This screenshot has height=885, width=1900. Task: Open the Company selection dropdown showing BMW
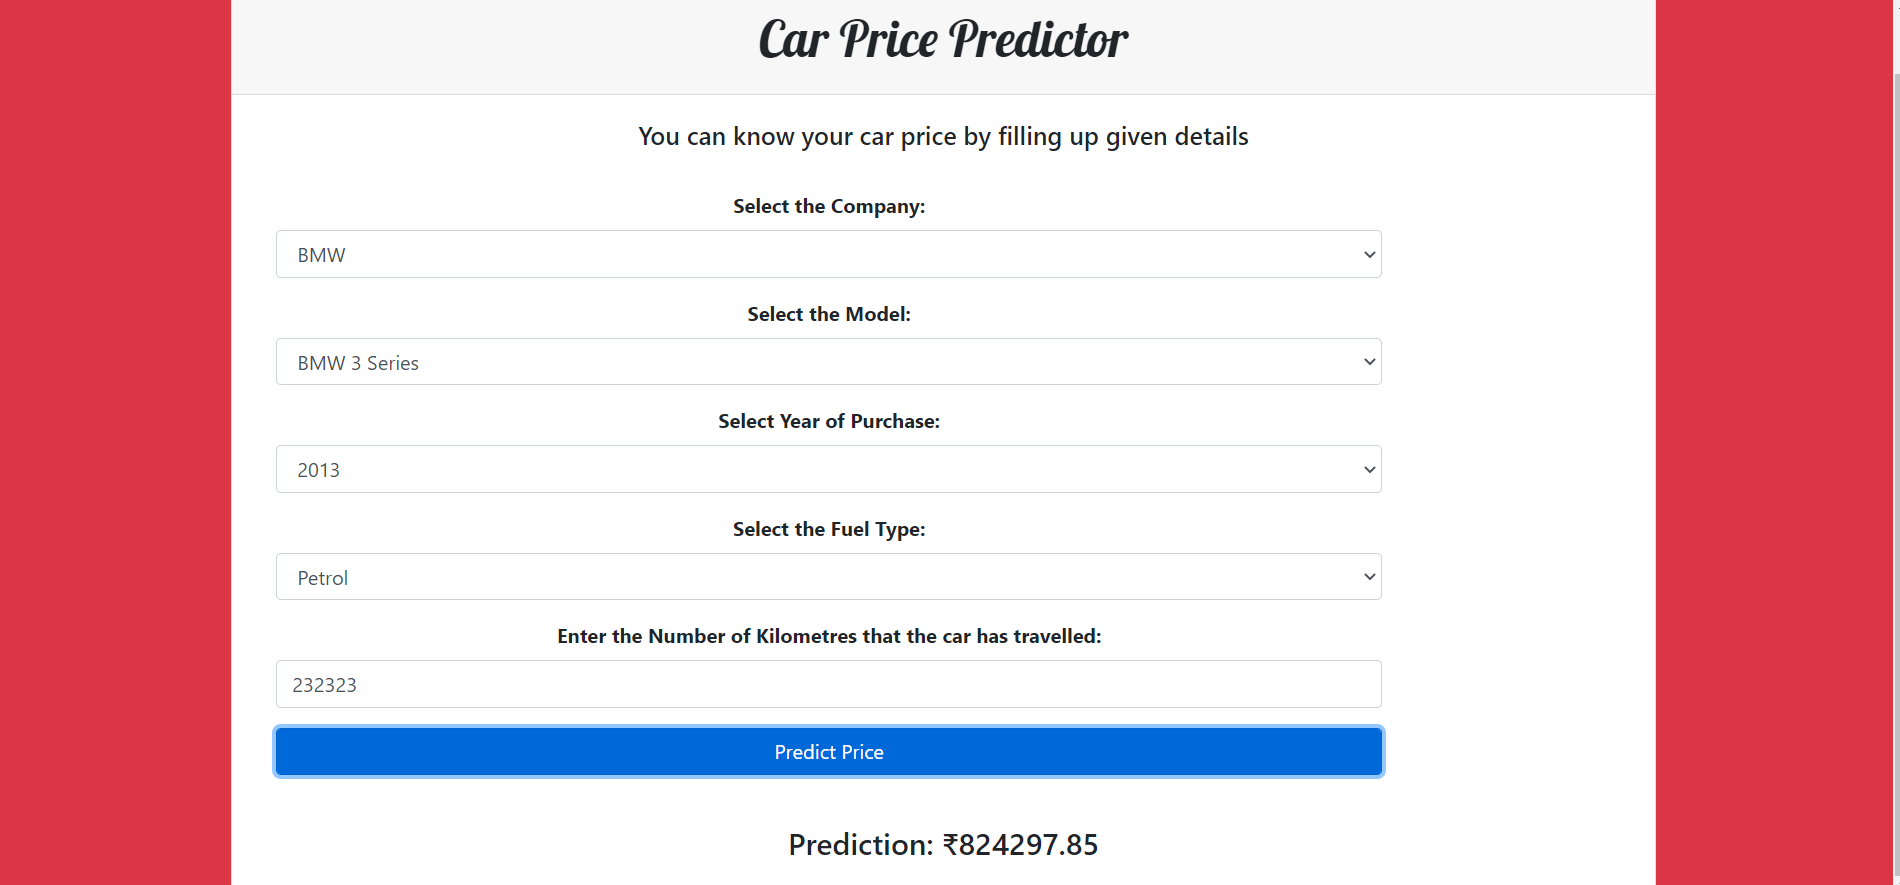pyautogui.click(x=828, y=254)
